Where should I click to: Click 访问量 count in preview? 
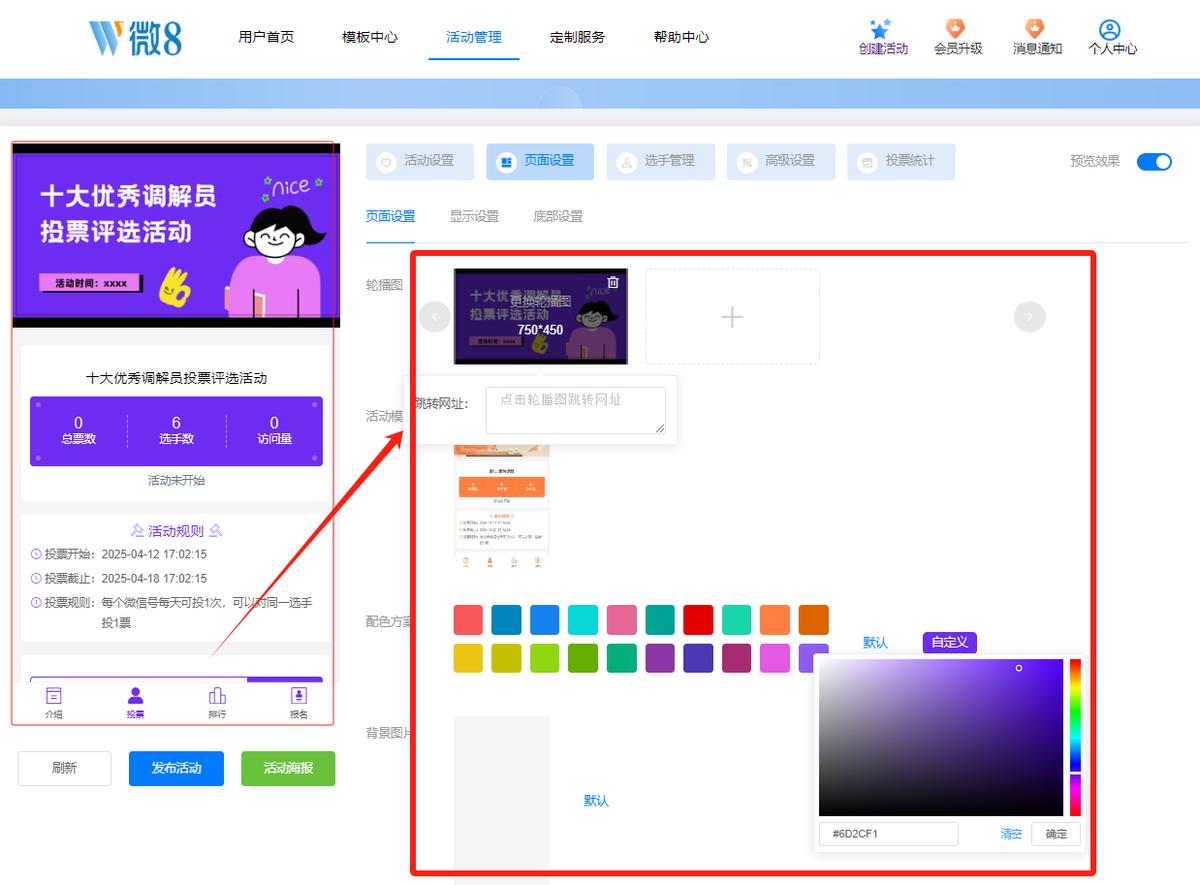[274, 430]
